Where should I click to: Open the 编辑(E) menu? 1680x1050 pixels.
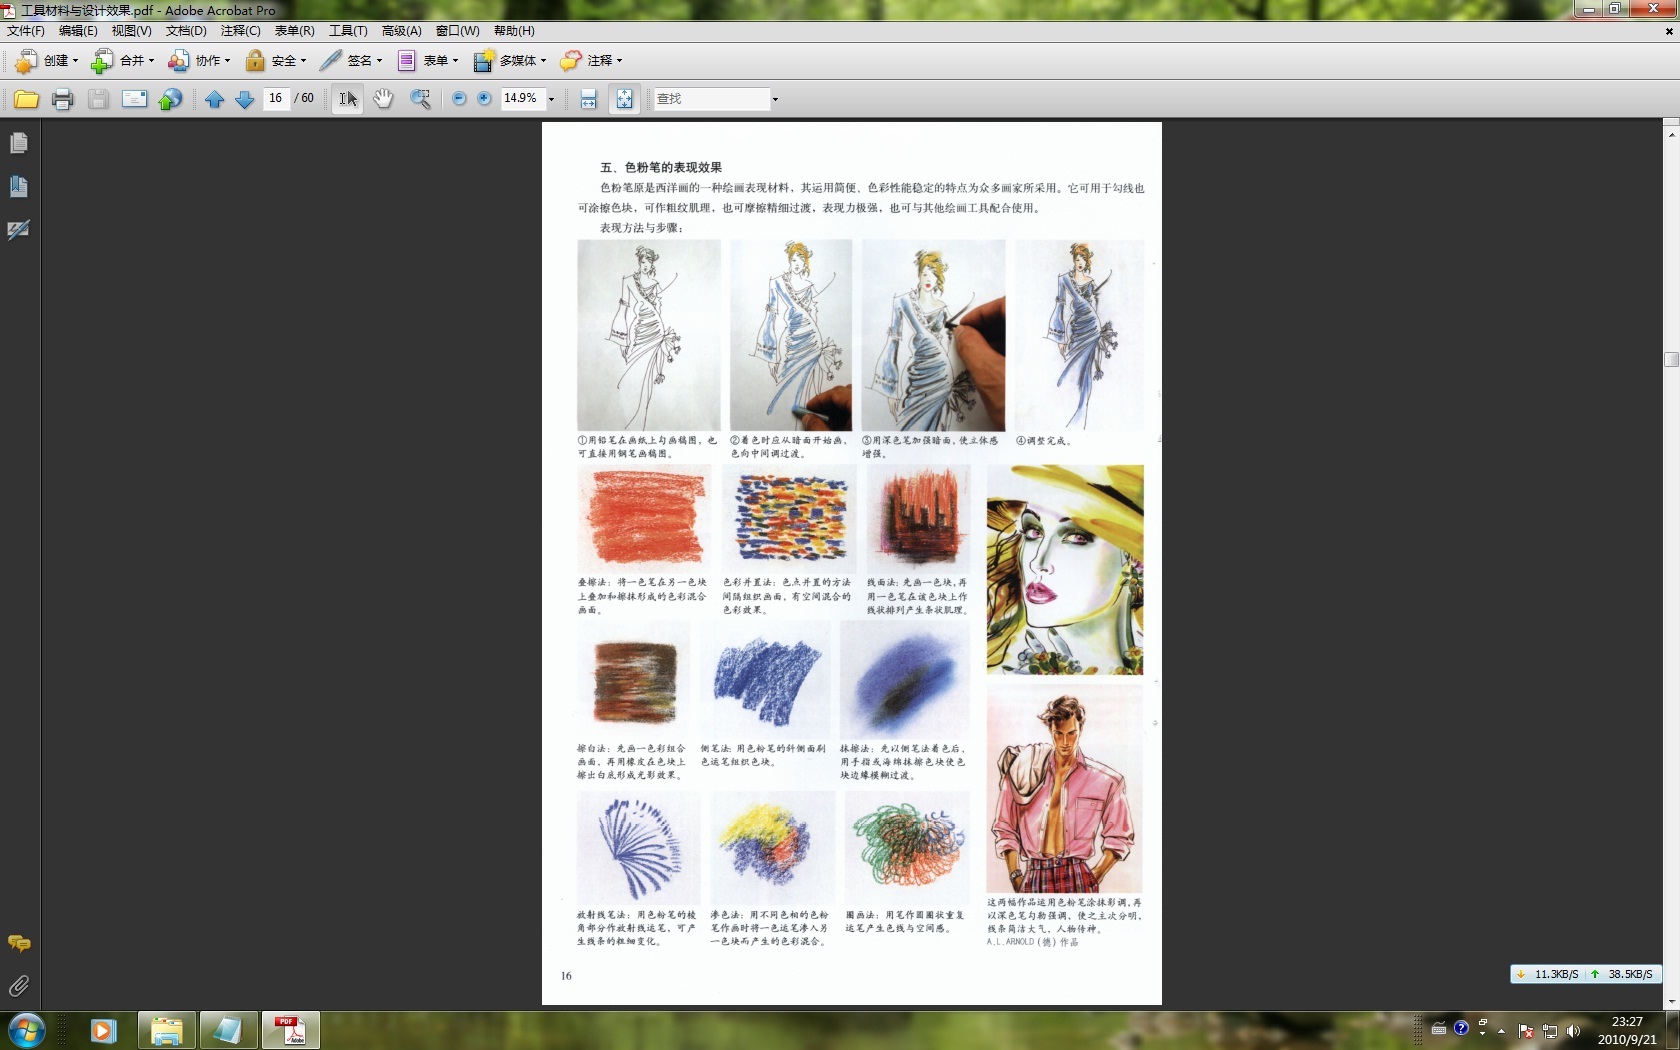coord(78,31)
